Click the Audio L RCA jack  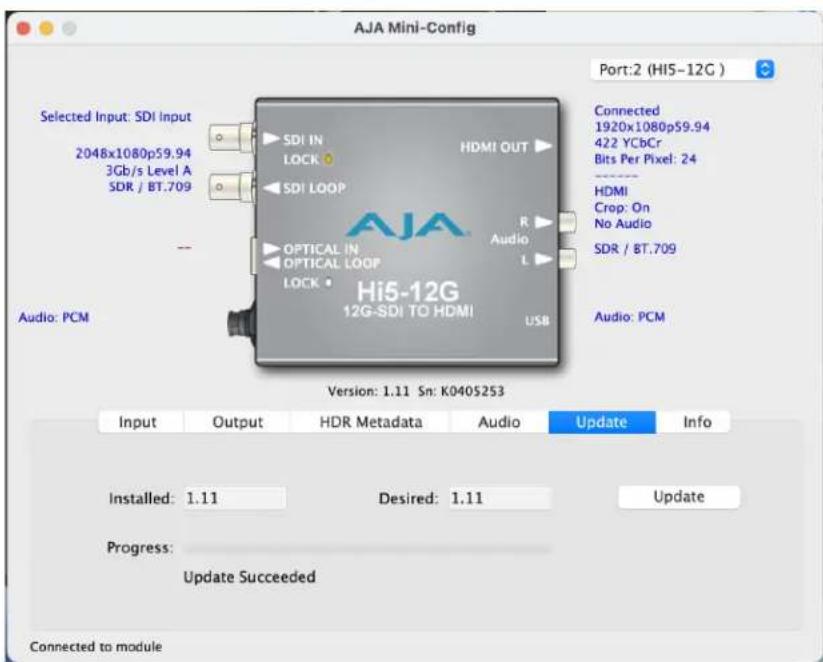(x=567, y=259)
